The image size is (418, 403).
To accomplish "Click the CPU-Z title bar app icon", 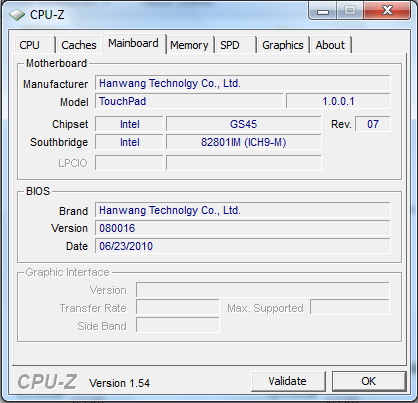I will pyautogui.click(x=17, y=15).
